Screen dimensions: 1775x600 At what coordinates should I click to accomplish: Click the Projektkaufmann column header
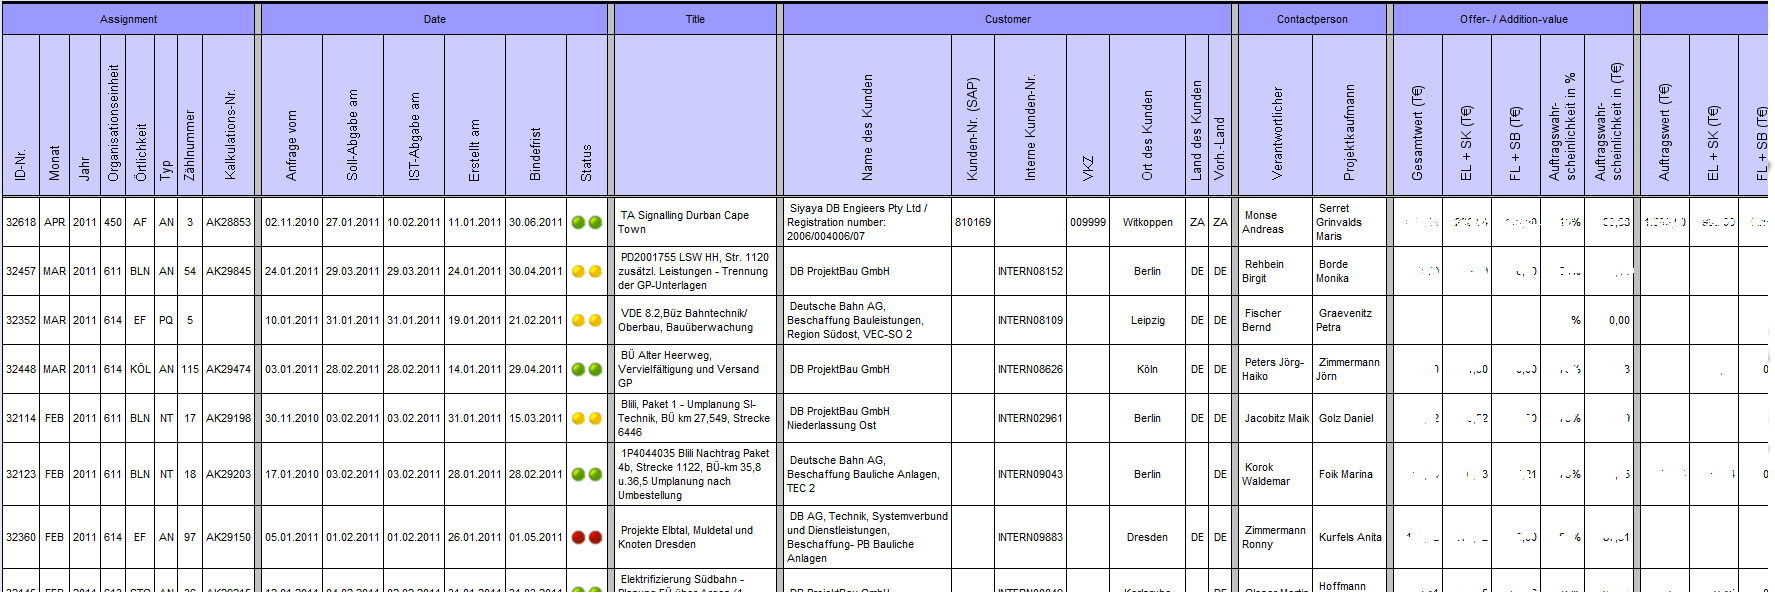(x=1350, y=115)
